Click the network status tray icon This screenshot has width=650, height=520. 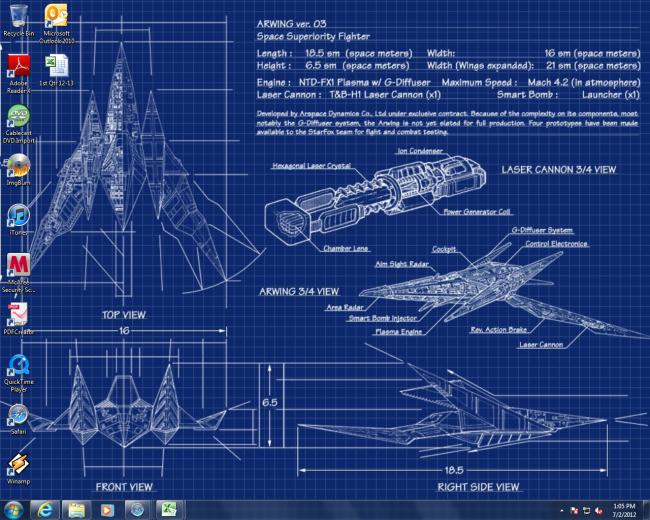[x=587, y=510]
